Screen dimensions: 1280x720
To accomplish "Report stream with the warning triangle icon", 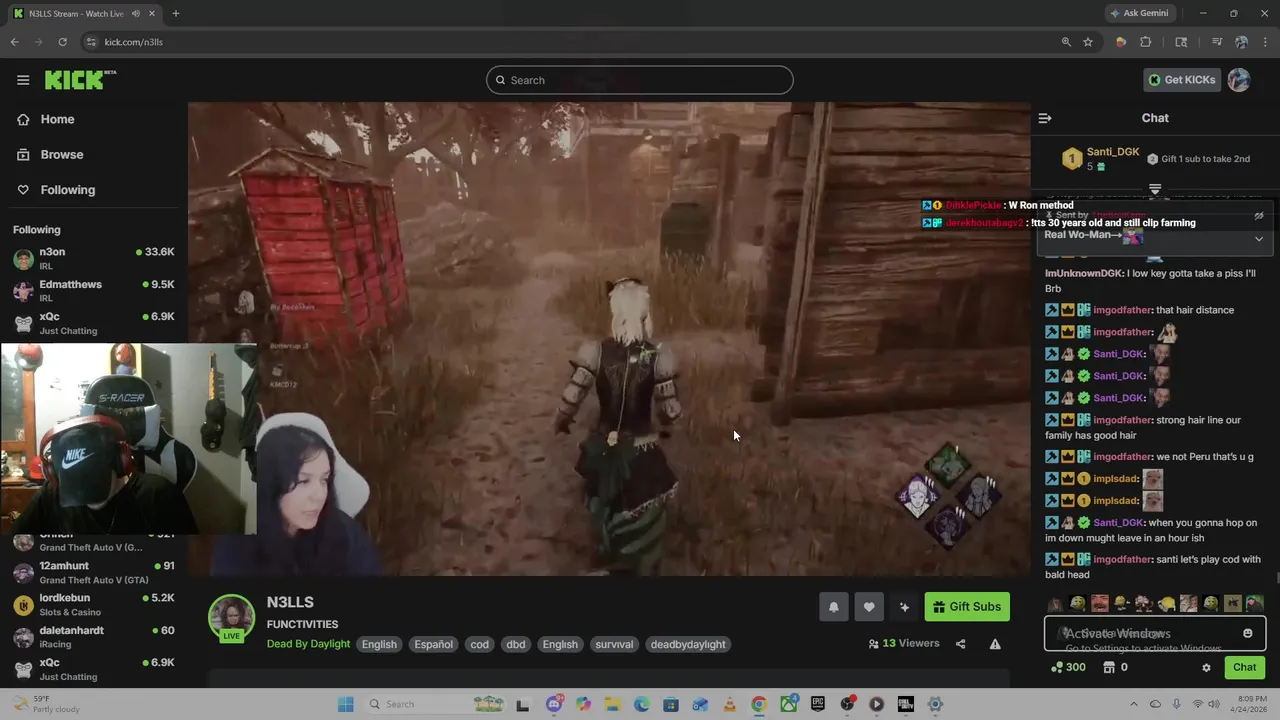I will coord(995,644).
